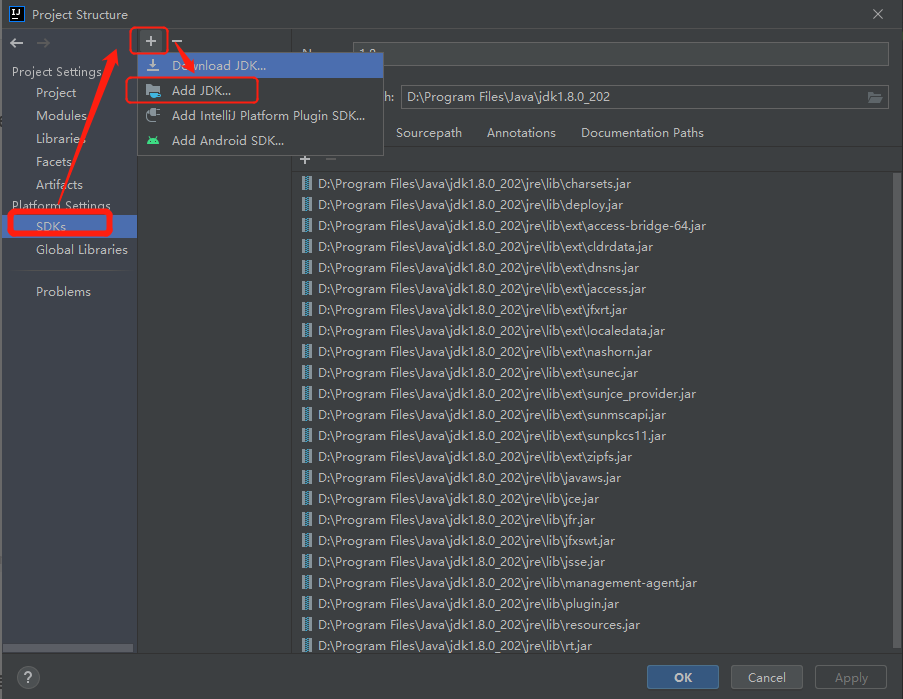Click the archive icon beside nashorn.jar

pos(307,352)
